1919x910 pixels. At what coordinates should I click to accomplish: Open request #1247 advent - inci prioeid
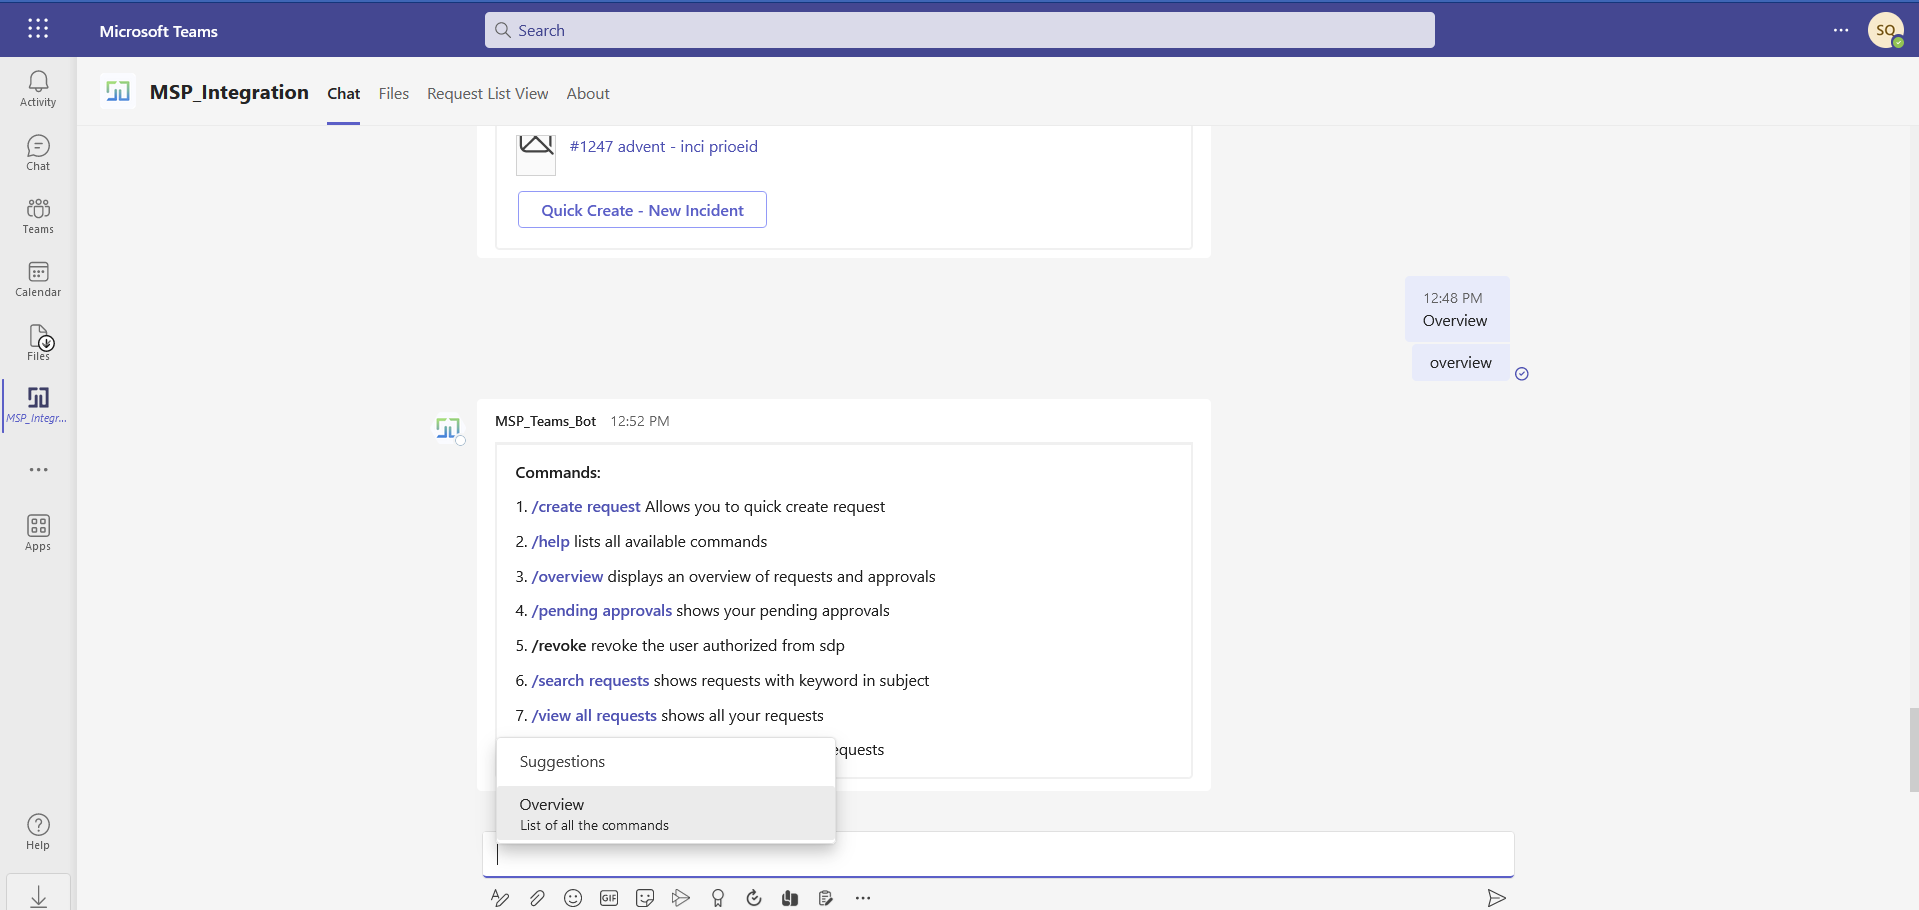pos(664,146)
